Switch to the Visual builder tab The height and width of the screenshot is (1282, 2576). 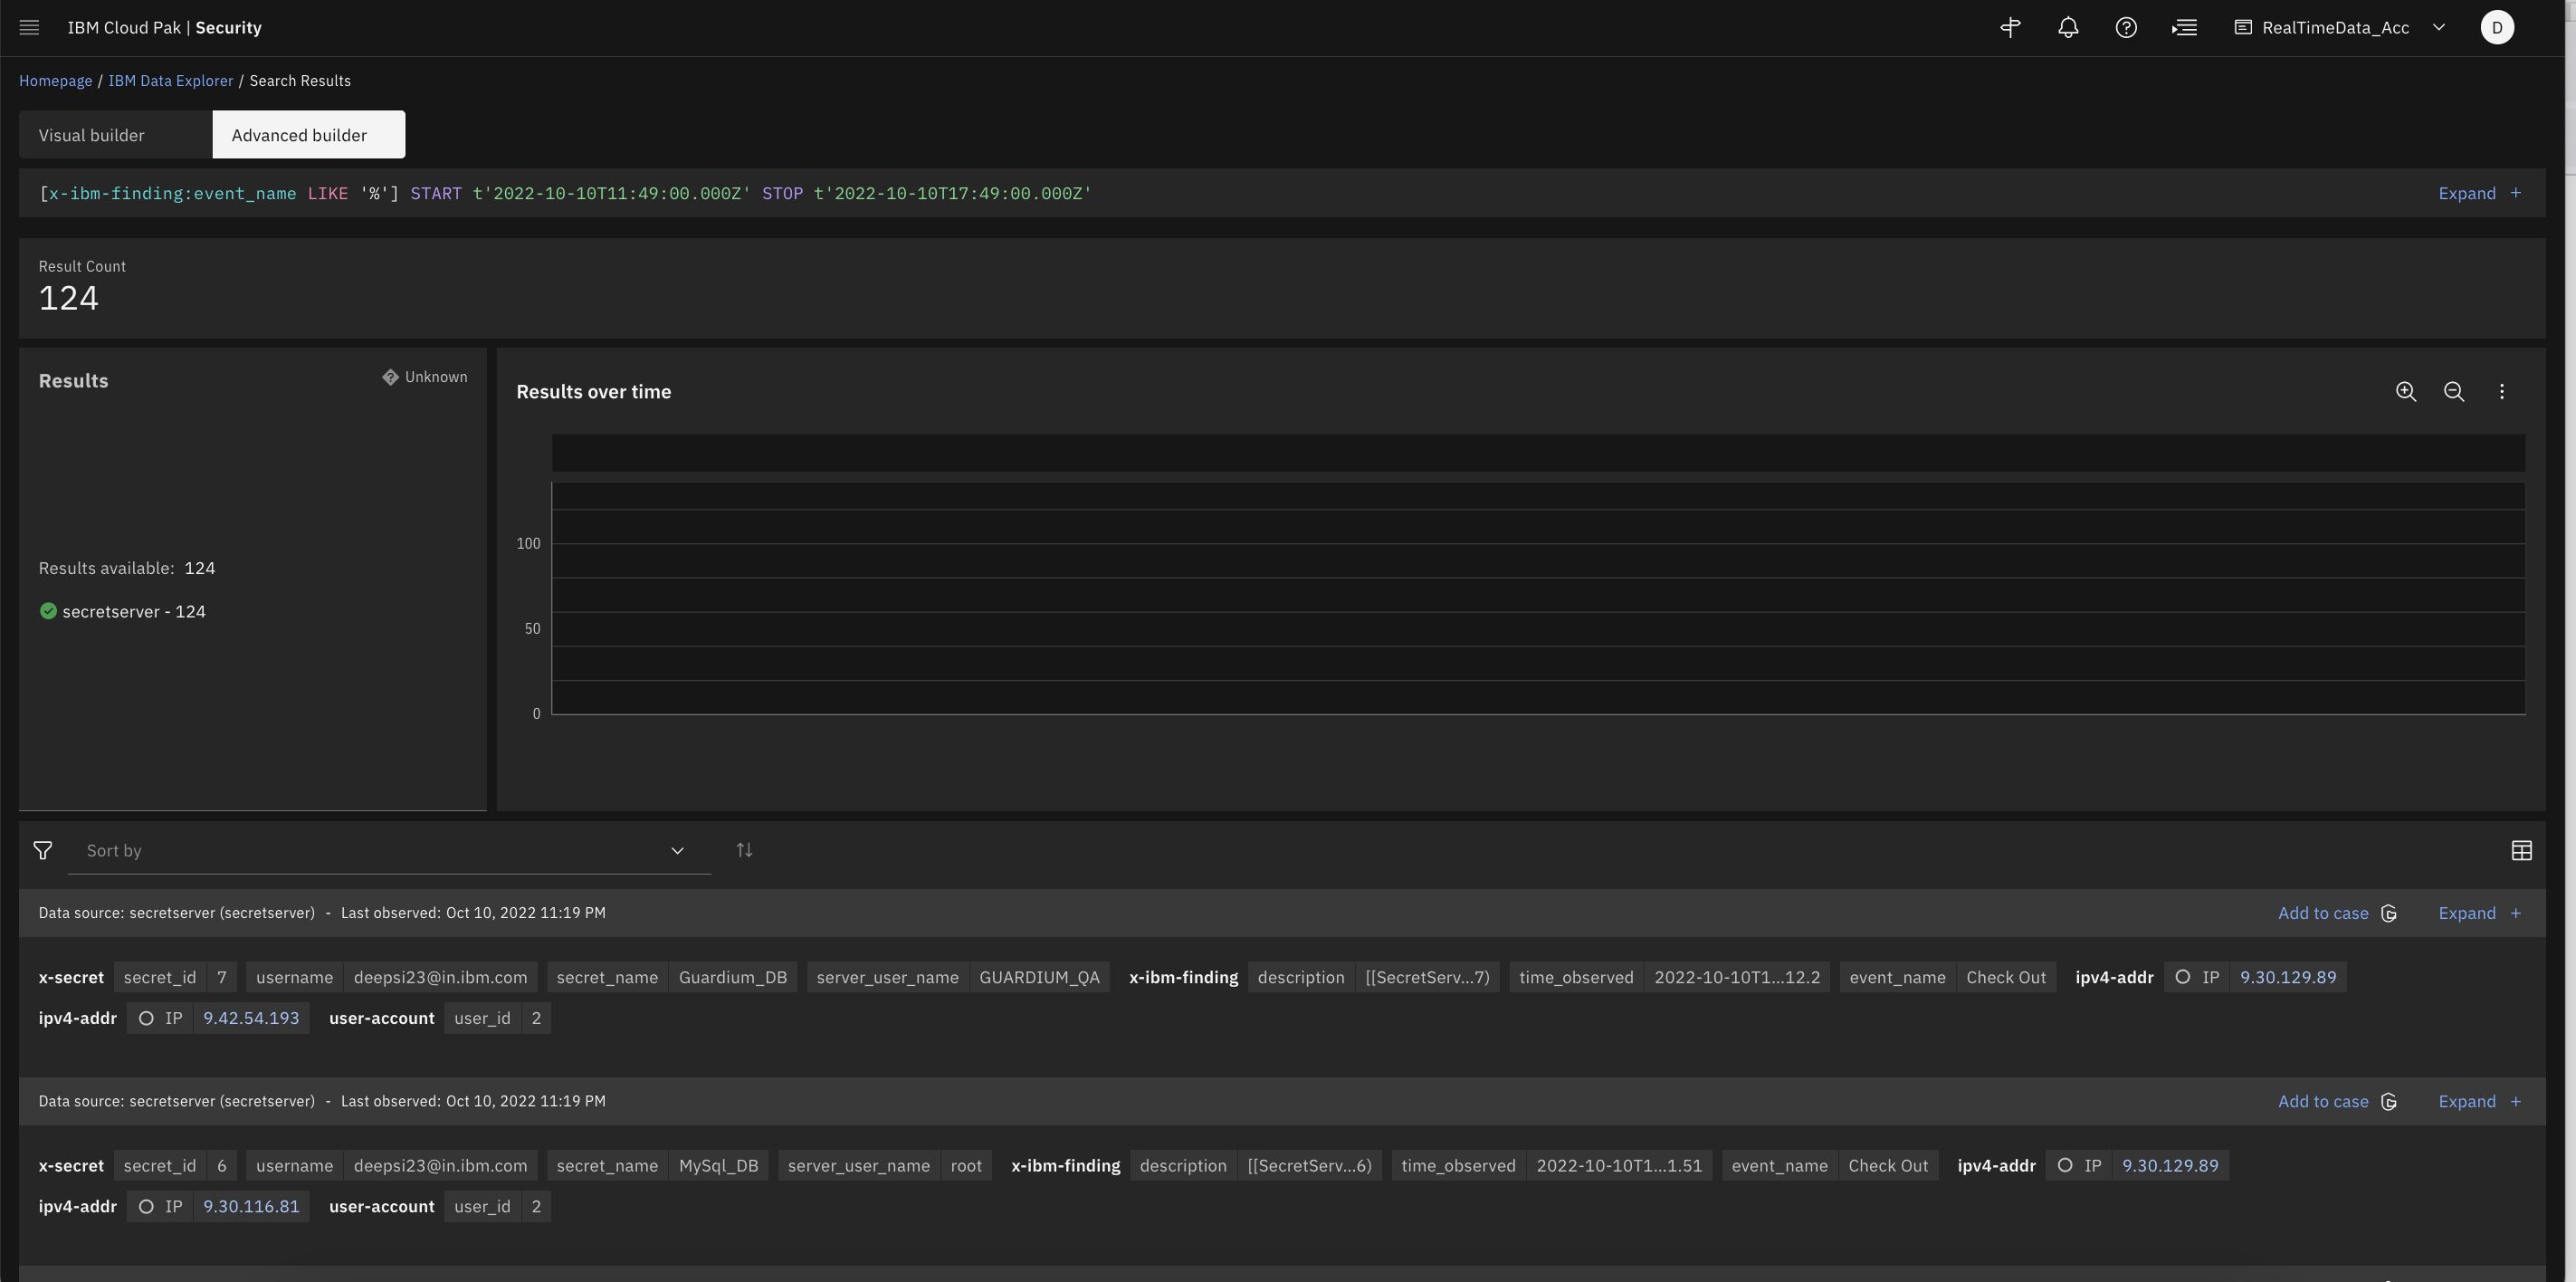90,134
